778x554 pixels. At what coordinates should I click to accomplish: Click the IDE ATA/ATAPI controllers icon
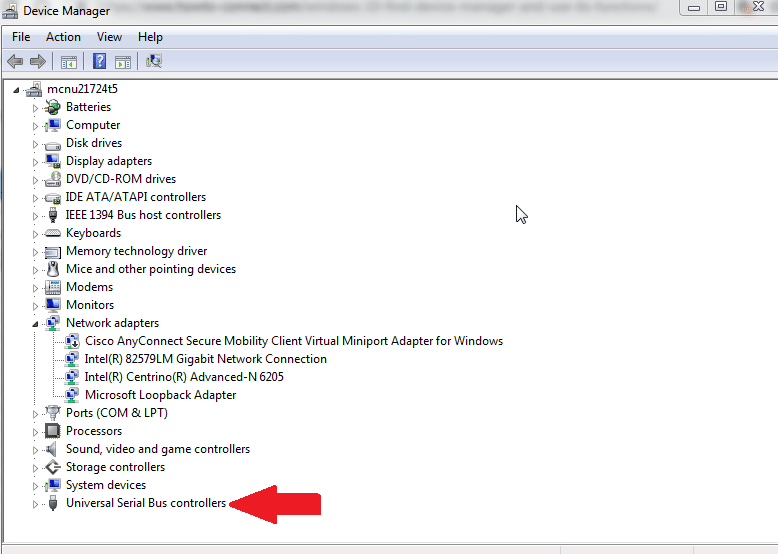pyautogui.click(x=52, y=197)
